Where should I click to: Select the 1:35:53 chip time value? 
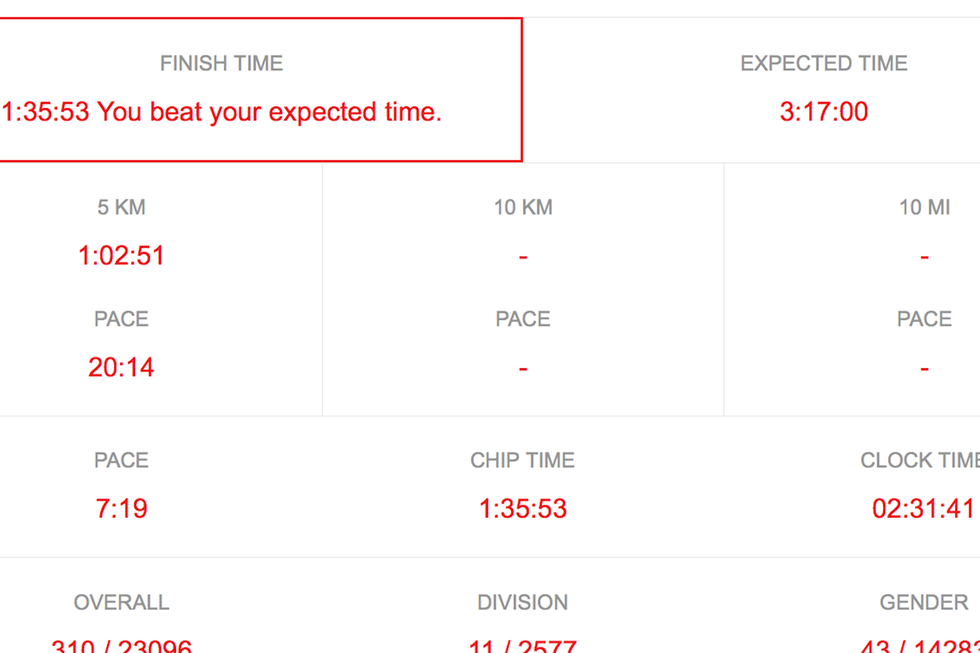(523, 508)
